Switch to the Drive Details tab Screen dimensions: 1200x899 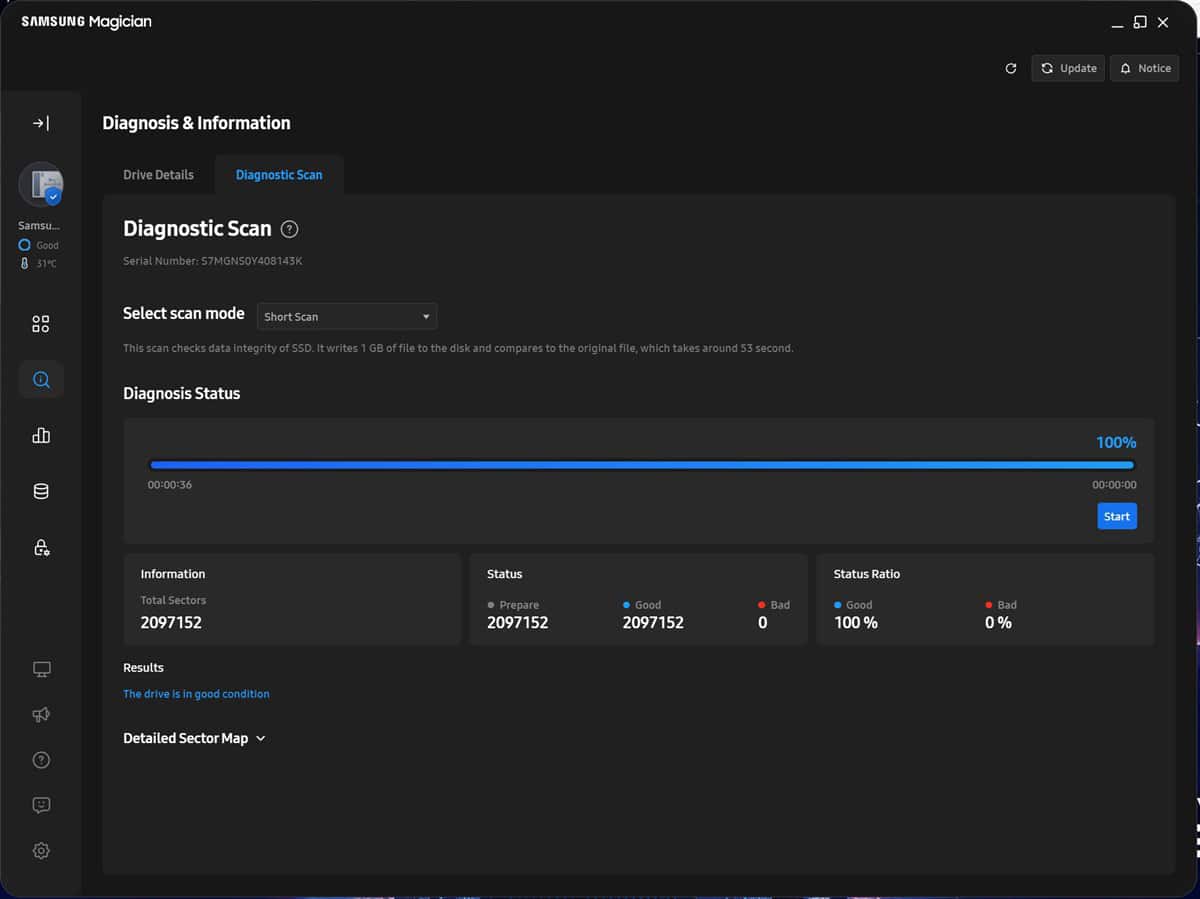(x=158, y=175)
